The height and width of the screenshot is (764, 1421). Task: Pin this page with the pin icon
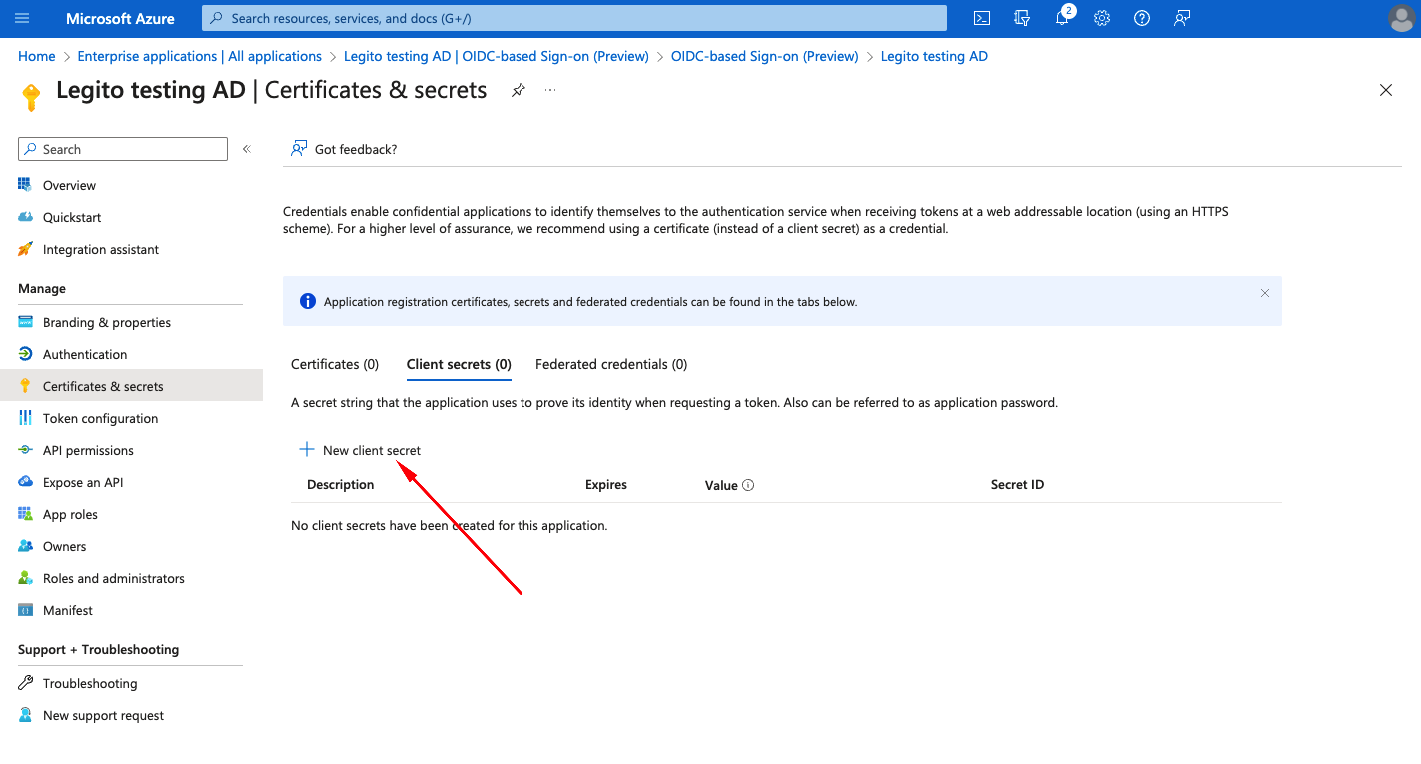(518, 90)
